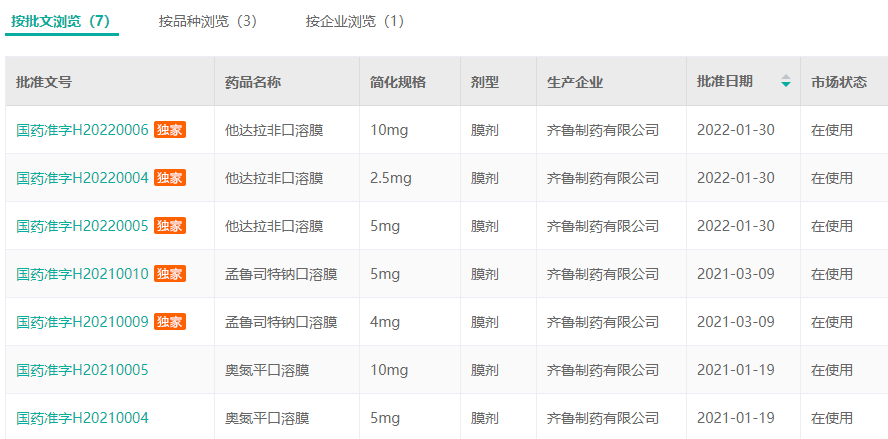This screenshot has height=439, width=888.
Task: Open the 按企业浏览 tab
Action: tap(355, 21)
